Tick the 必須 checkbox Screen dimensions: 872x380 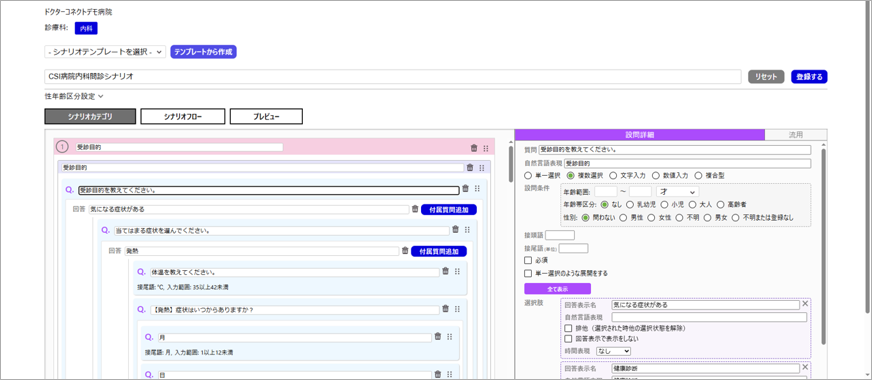[x=528, y=260]
